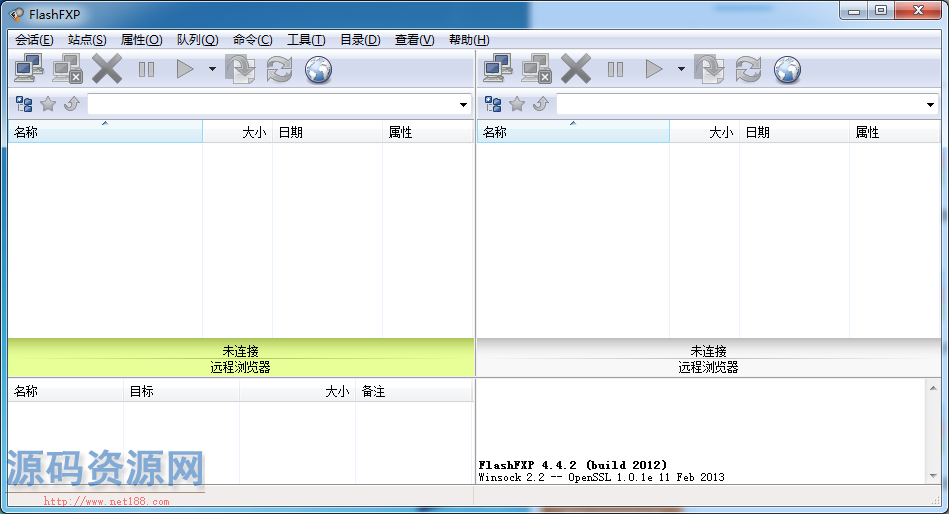This screenshot has height=514, width=949.
Task: Open the 目录(D) menu
Action: click(x=360, y=40)
